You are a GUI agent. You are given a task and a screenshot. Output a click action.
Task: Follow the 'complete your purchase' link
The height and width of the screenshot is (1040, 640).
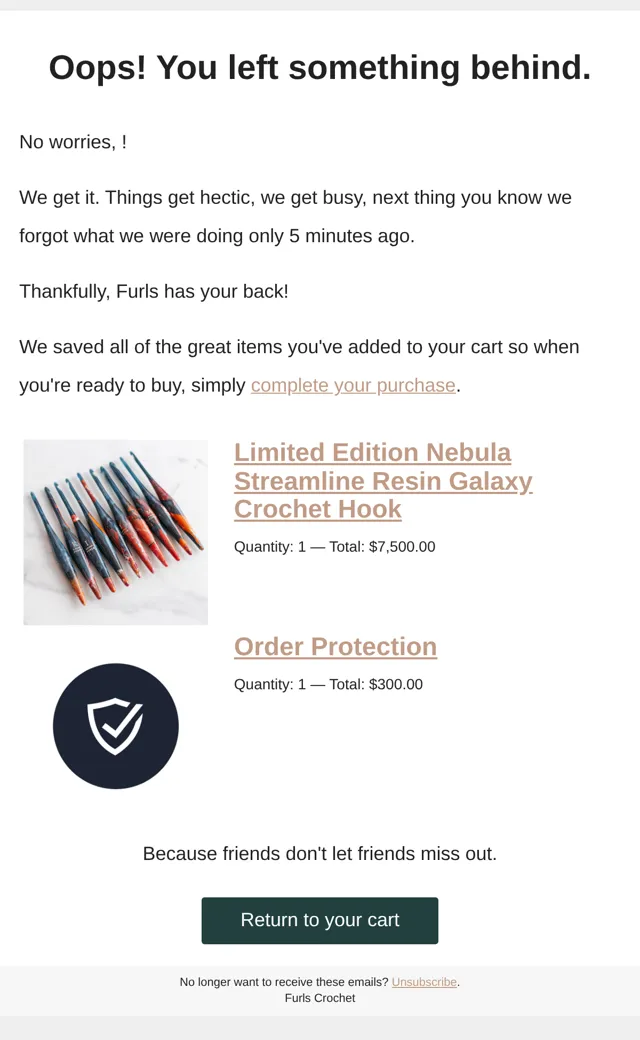(353, 385)
